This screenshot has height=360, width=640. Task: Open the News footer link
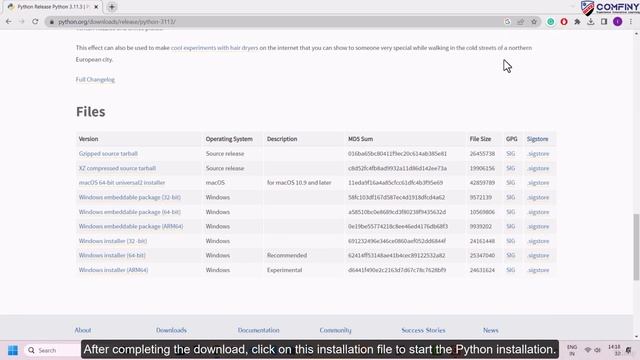pyautogui.click(x=491, y=330)
